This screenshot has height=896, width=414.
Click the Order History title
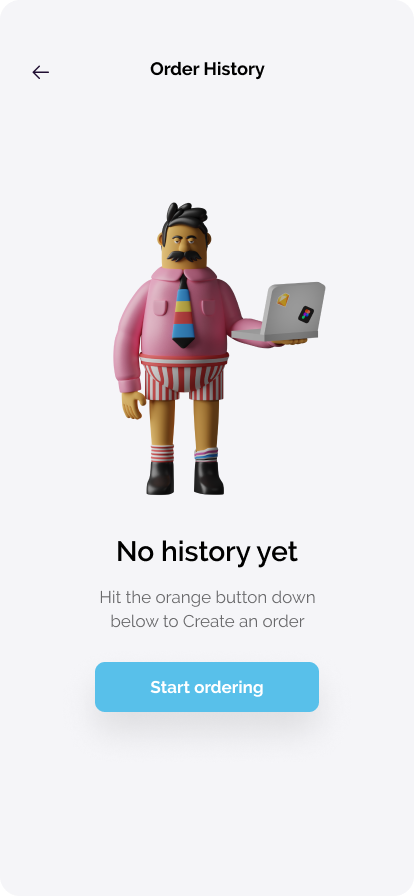click(x=207, y=69)
